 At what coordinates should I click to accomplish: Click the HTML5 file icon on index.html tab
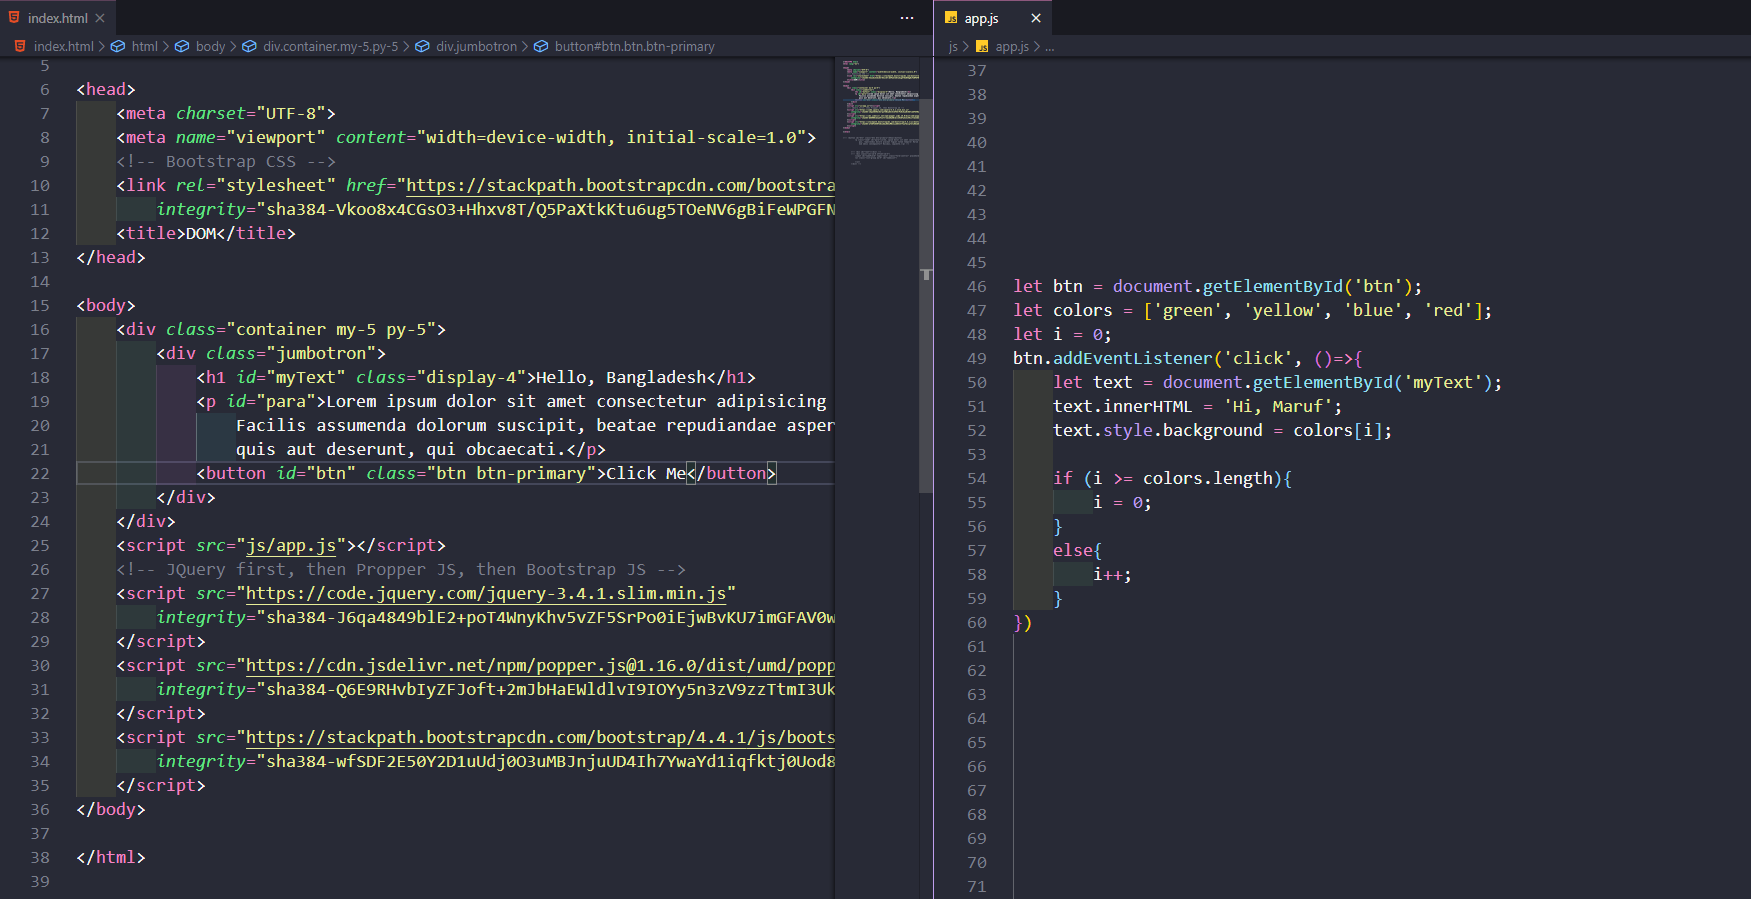coord(14,18)
